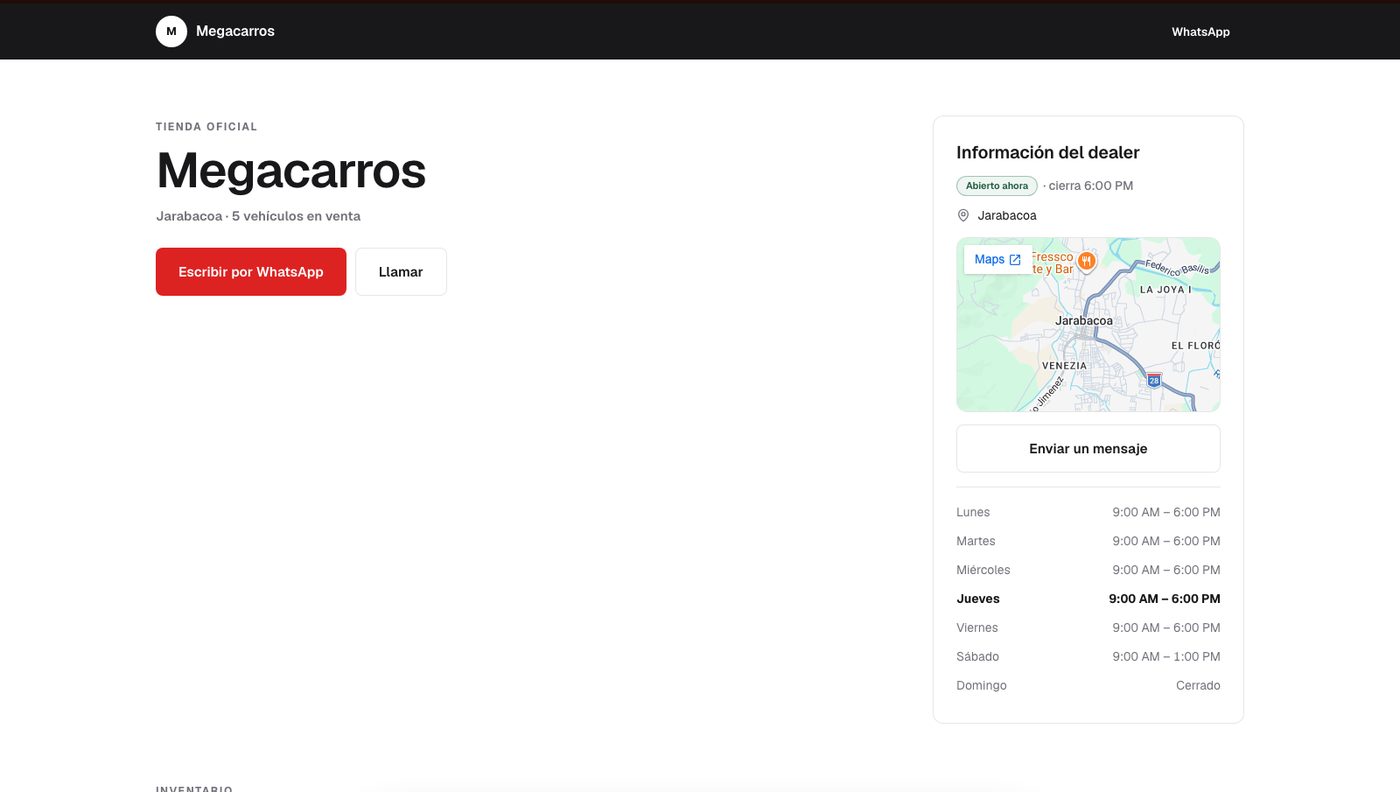Click the Jarabacoa city label on the map
The image size is (1400, 792).
click(x=1084, y=321)
